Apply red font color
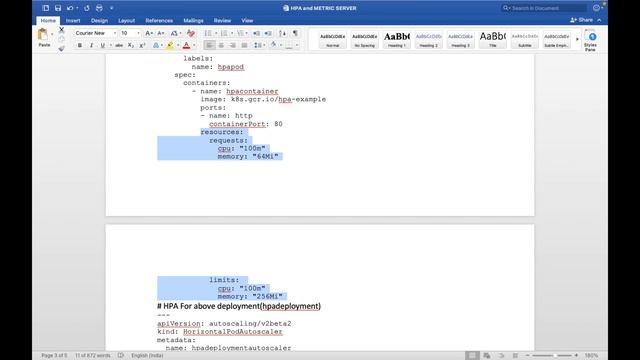640x360 pixels. coord(187,45)
